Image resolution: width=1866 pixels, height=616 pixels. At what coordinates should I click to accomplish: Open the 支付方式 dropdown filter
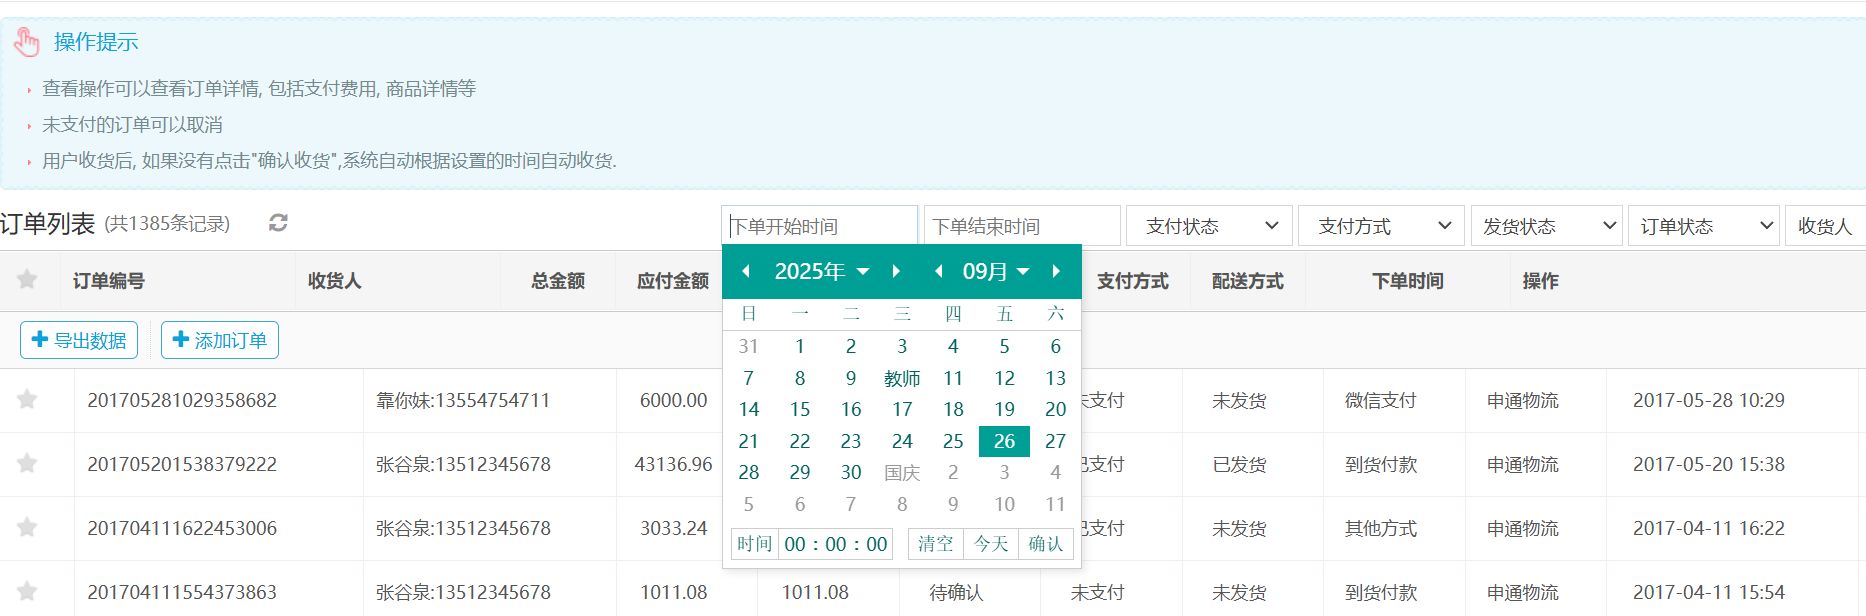(1381, 226)
